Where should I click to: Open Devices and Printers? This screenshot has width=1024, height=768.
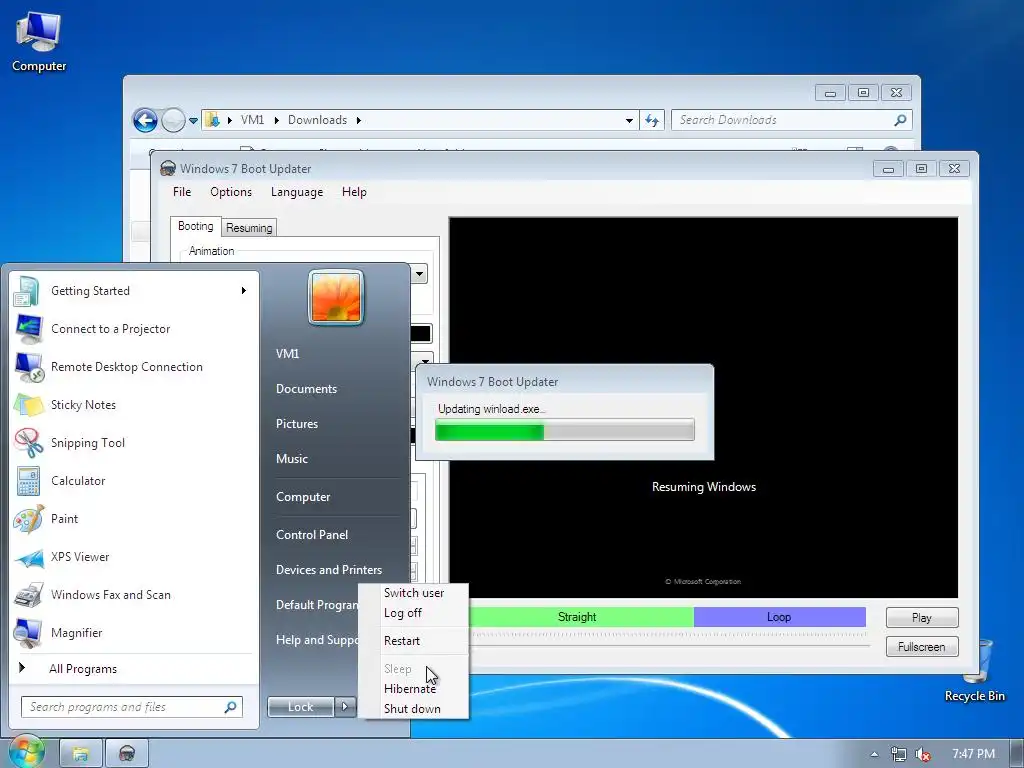(329, 570)
